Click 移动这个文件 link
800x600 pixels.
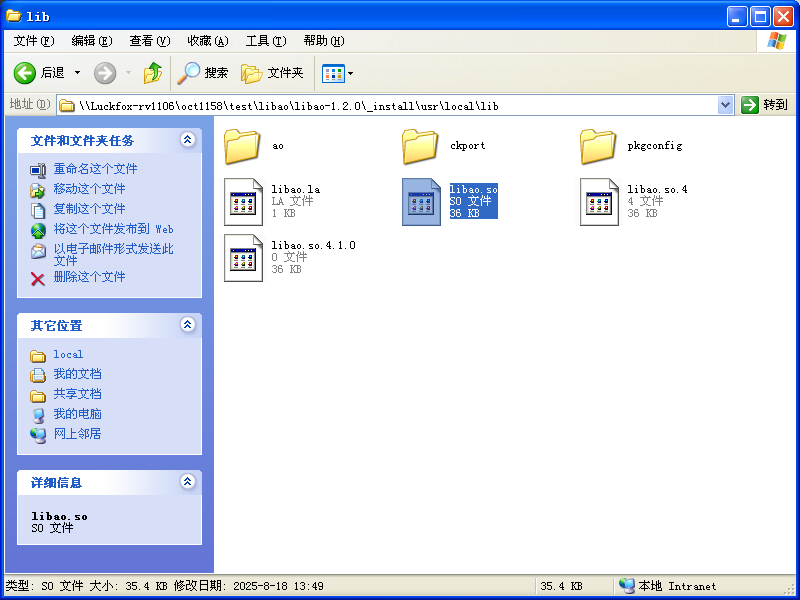89,189
